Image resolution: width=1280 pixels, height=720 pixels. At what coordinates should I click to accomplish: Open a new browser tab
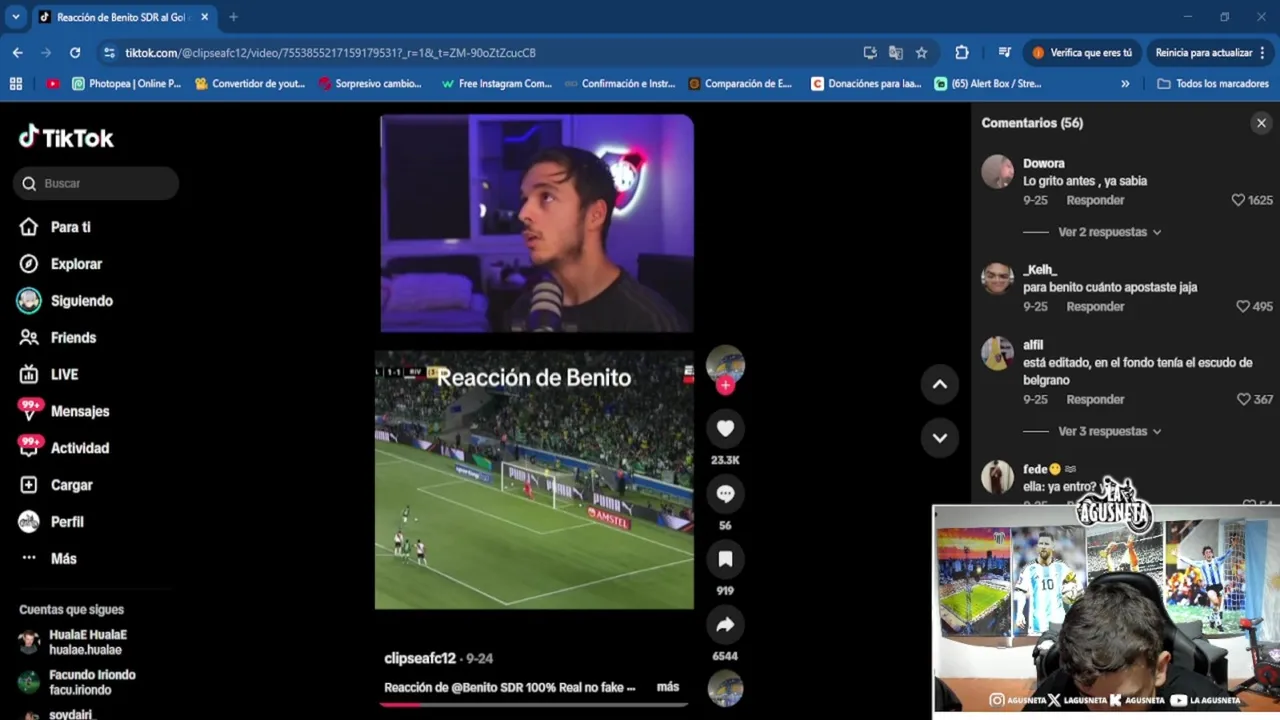click(x=233, y=17)
